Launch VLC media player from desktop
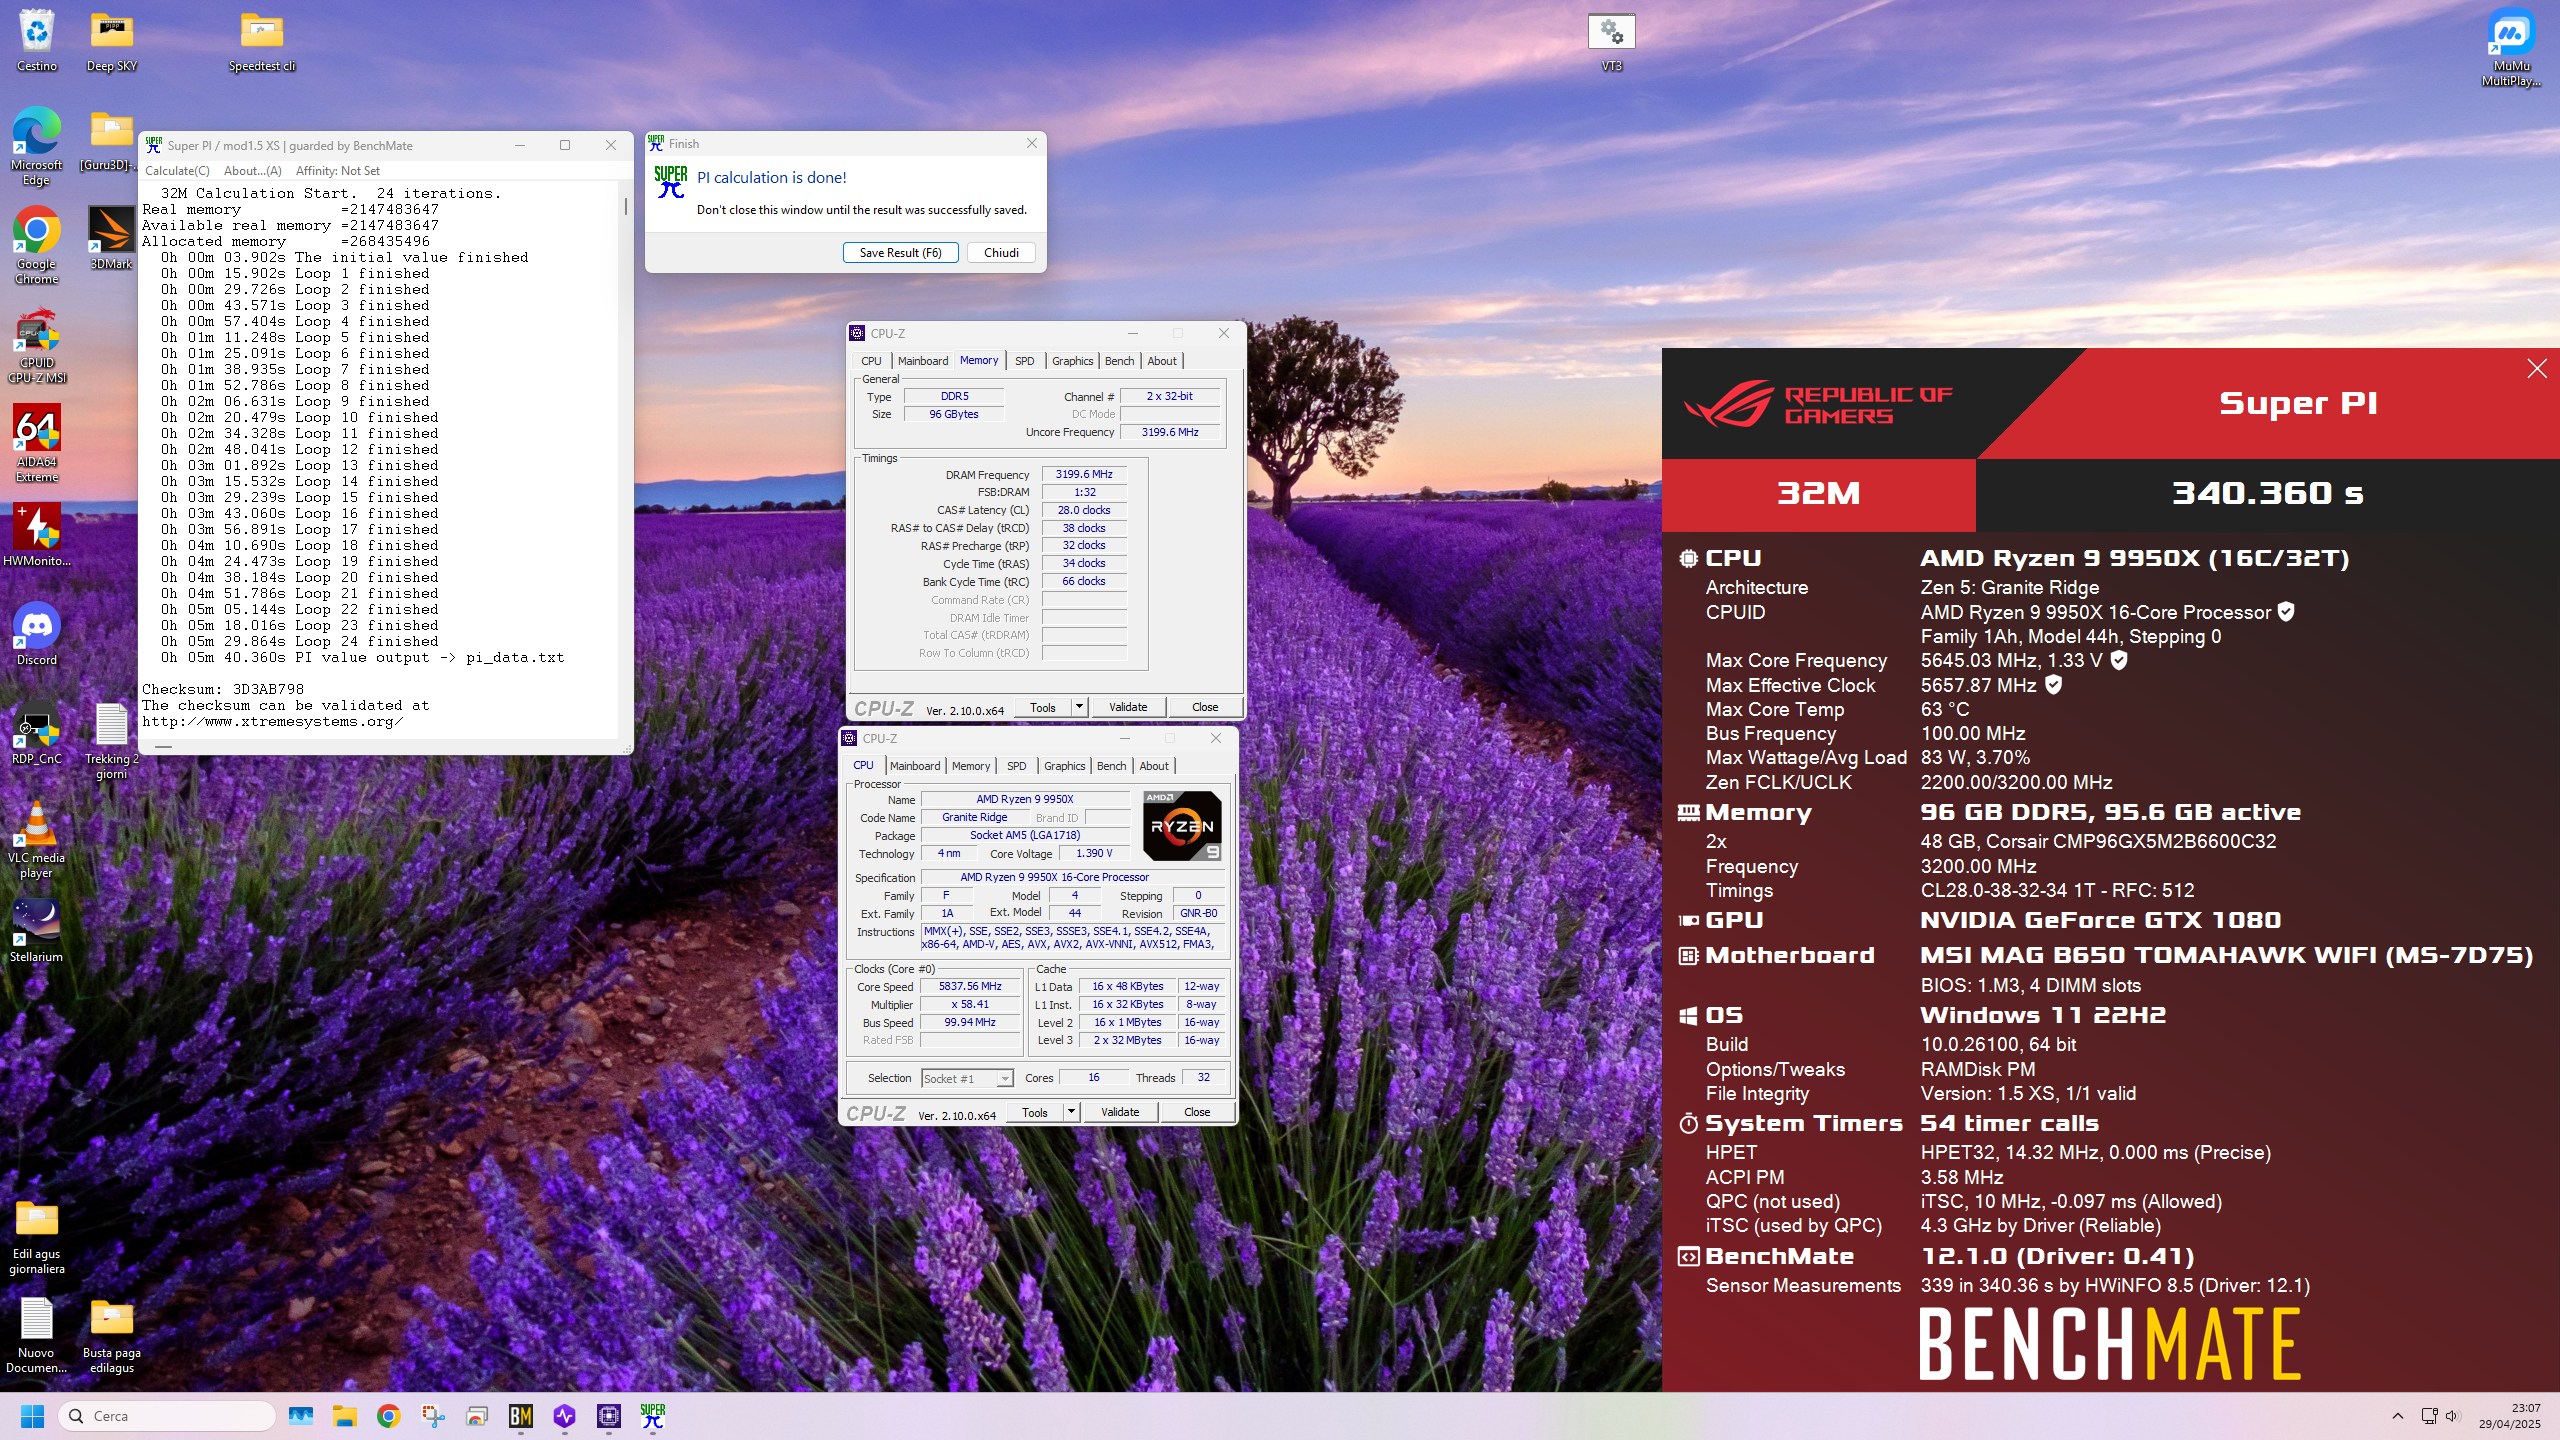2560x1440 pixels. click(37, 838)
